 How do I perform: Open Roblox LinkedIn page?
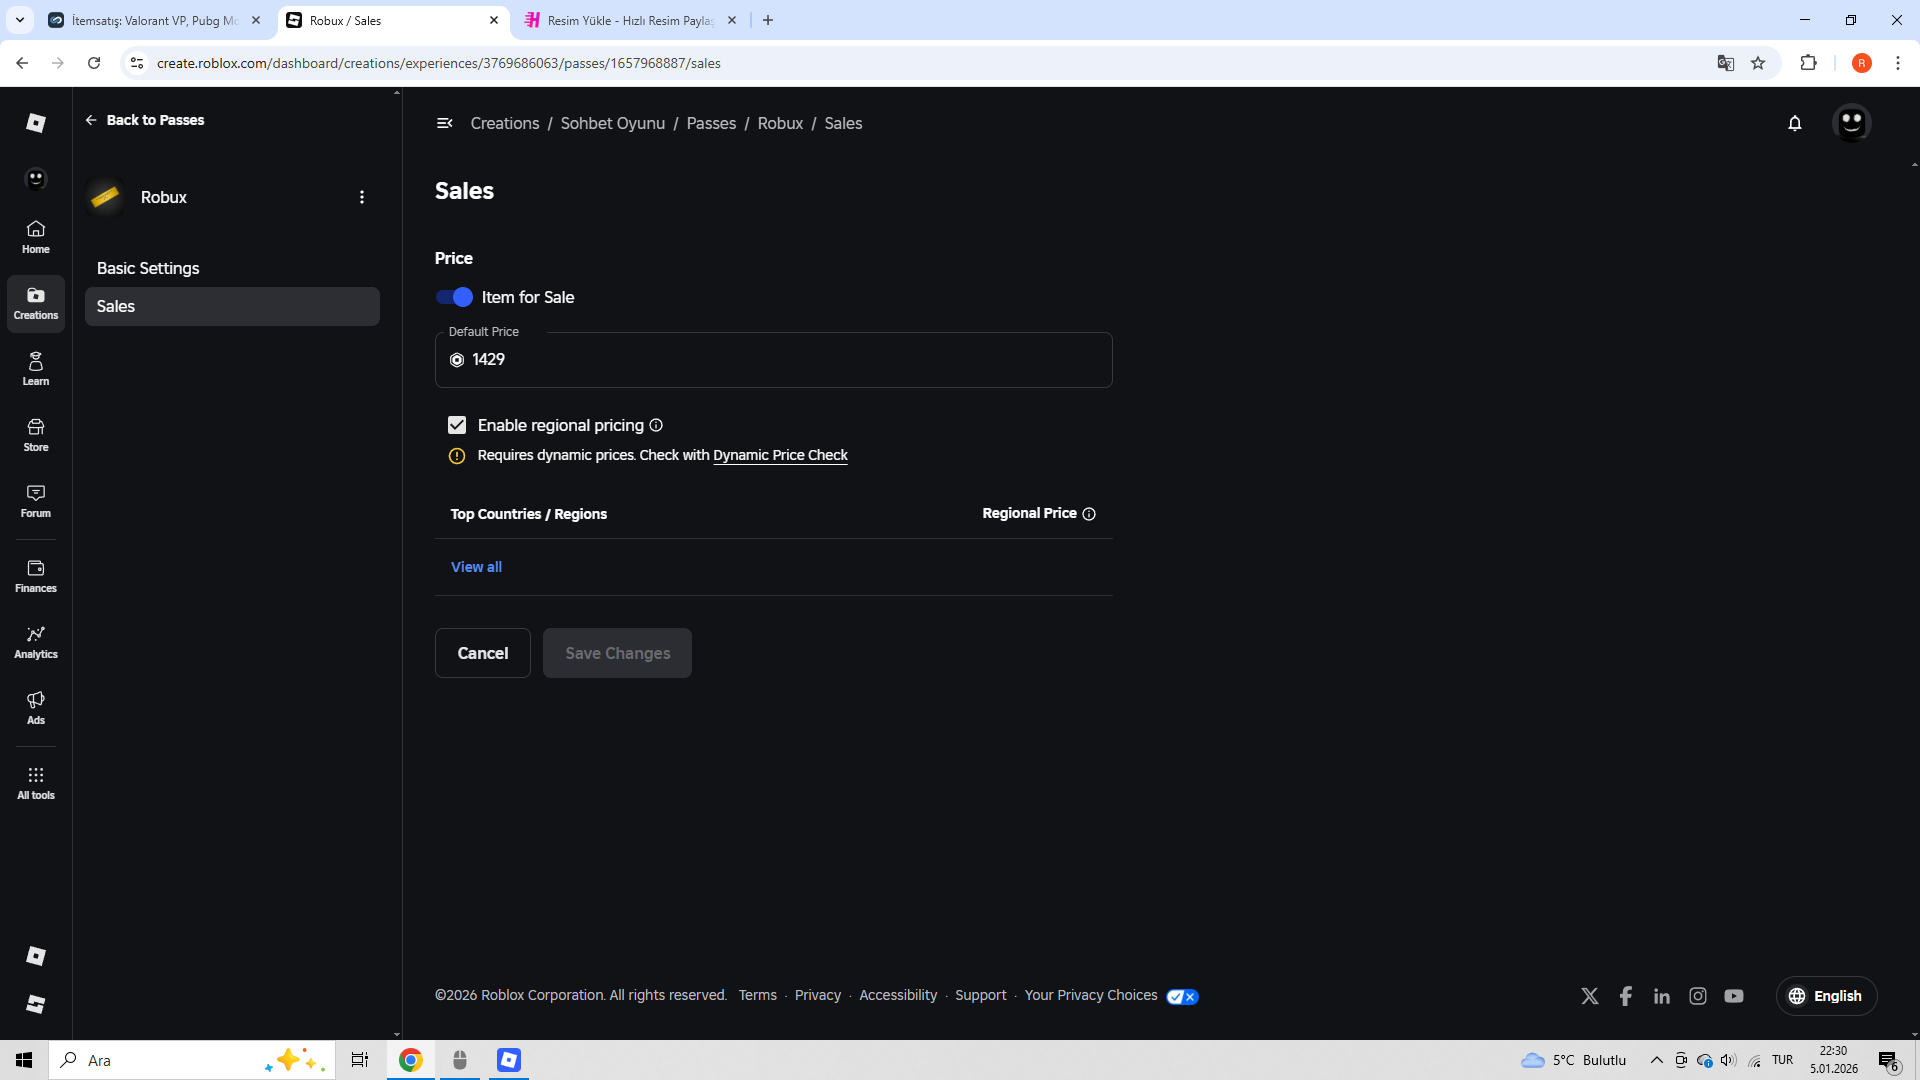point(1662,996)
